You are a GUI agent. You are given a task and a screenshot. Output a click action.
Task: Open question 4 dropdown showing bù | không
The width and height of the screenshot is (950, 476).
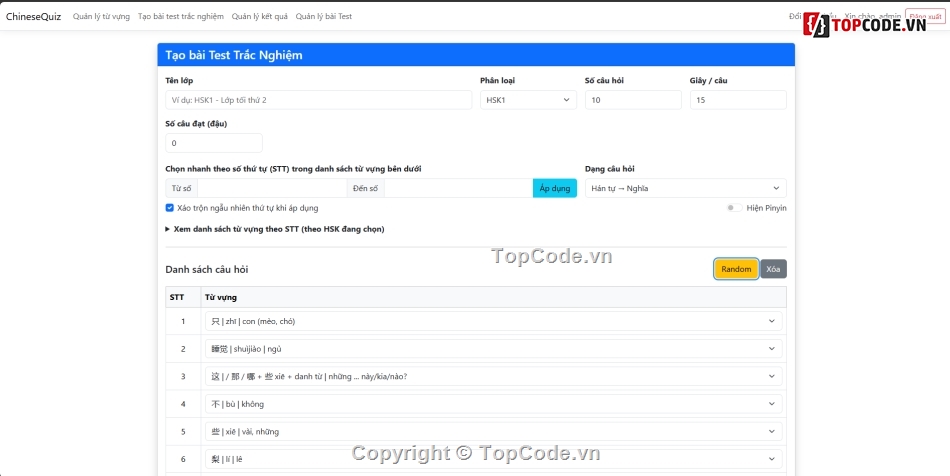(x=494, y=404)
